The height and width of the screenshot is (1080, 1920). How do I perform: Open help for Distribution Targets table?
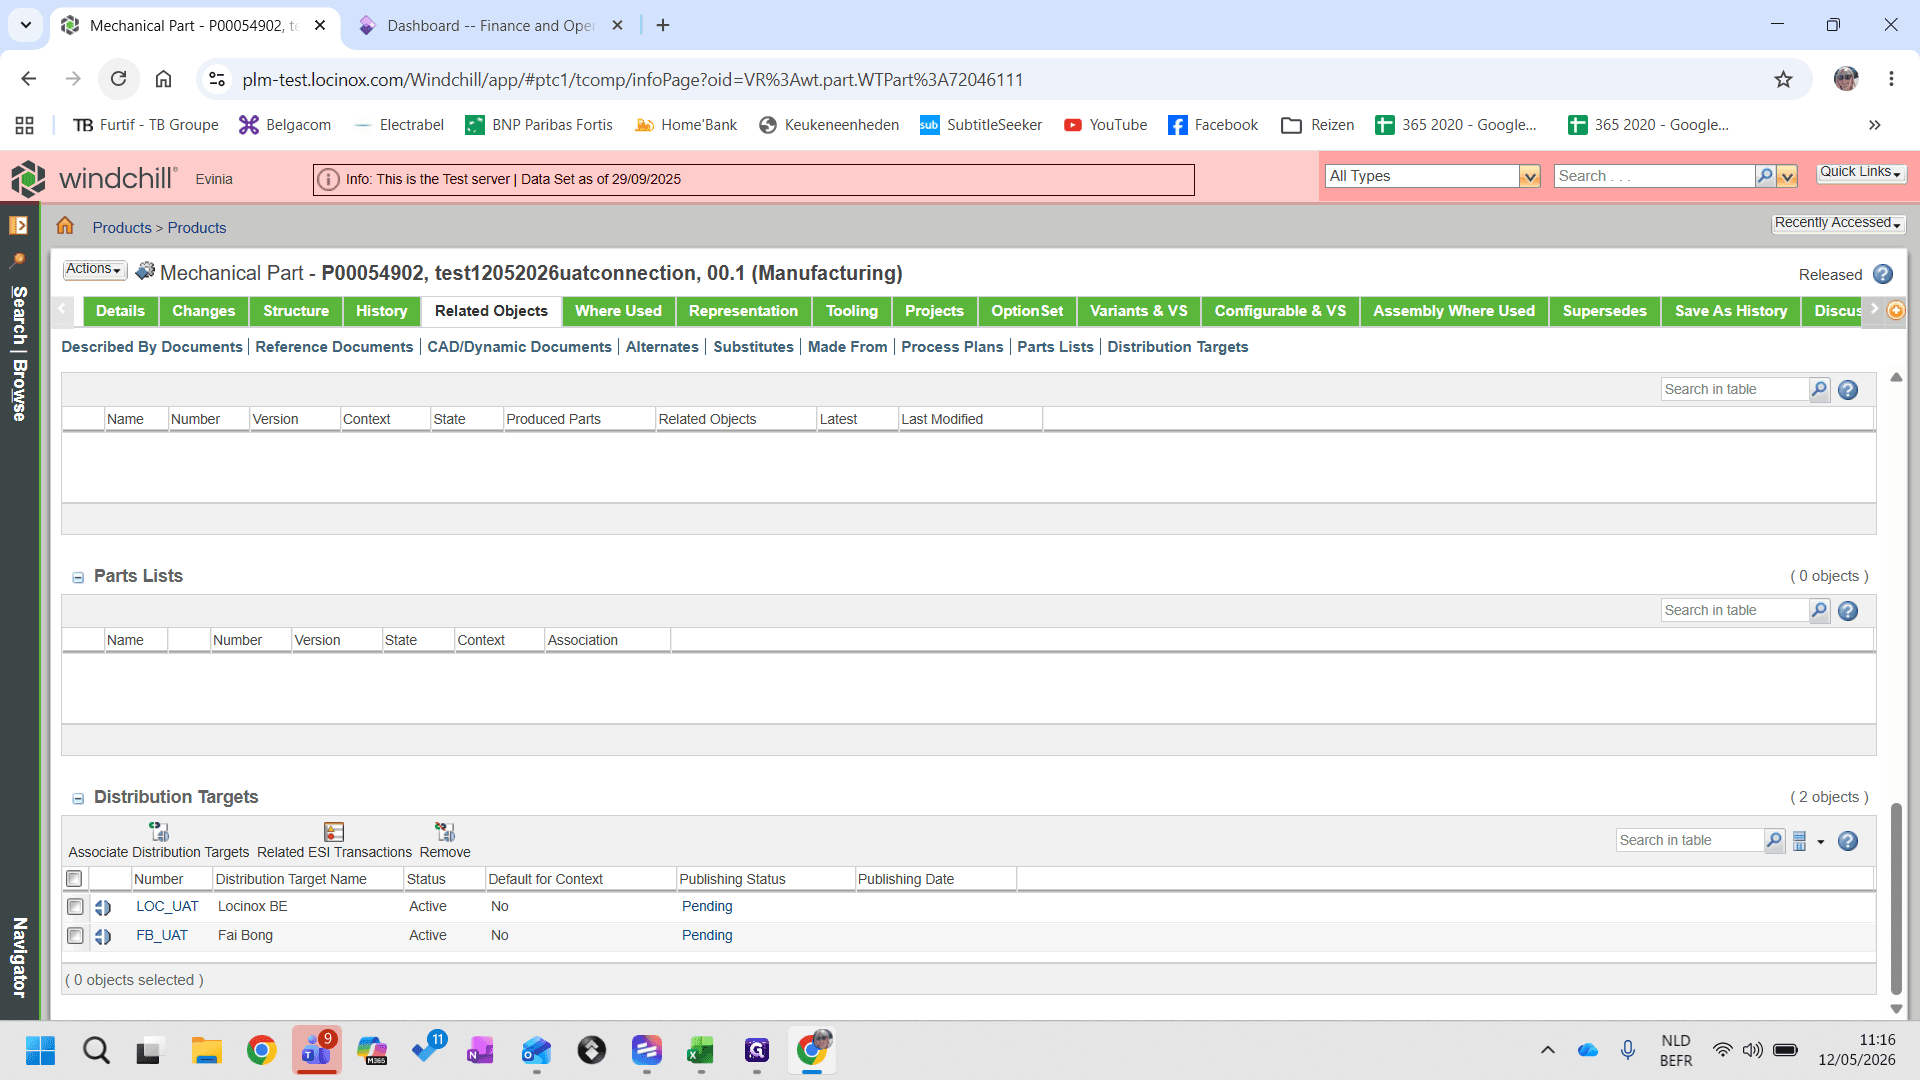click(x=1848, y=841)
